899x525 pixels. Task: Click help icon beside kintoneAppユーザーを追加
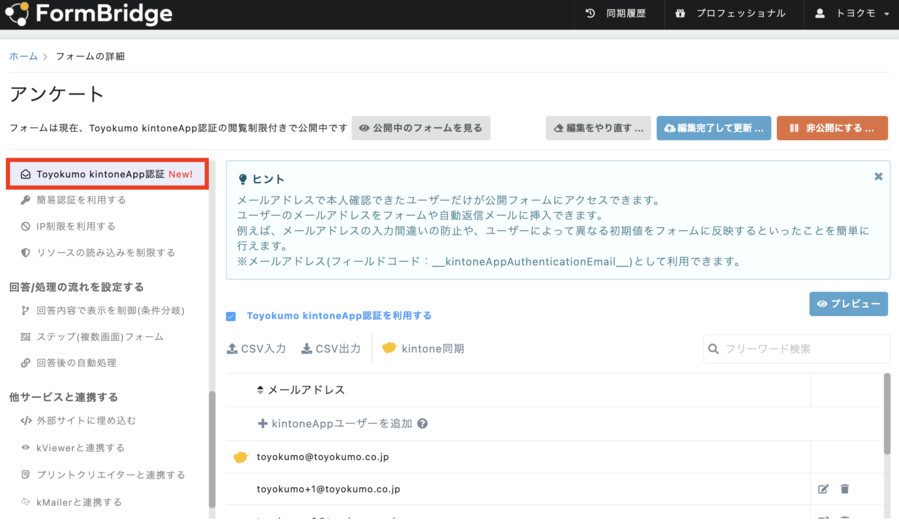click(423, 424)
